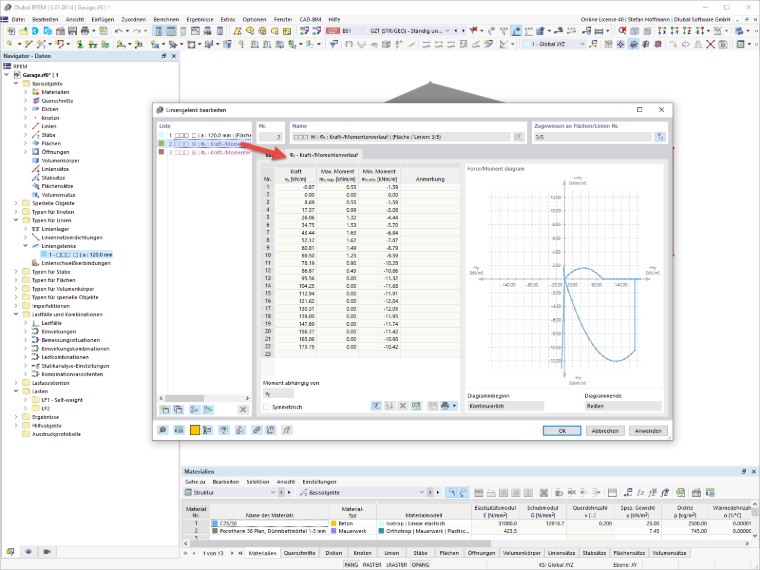Toggle OFANG object snap in status bar
The height and width of the screenshot is (570, 760).
(x=420, y=565)
